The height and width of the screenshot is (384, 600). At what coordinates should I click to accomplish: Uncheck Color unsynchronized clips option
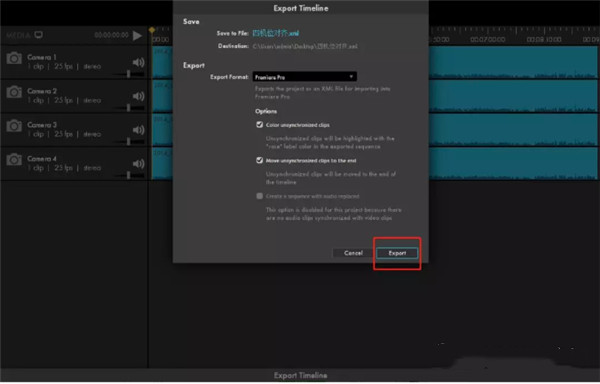(259, 125)
